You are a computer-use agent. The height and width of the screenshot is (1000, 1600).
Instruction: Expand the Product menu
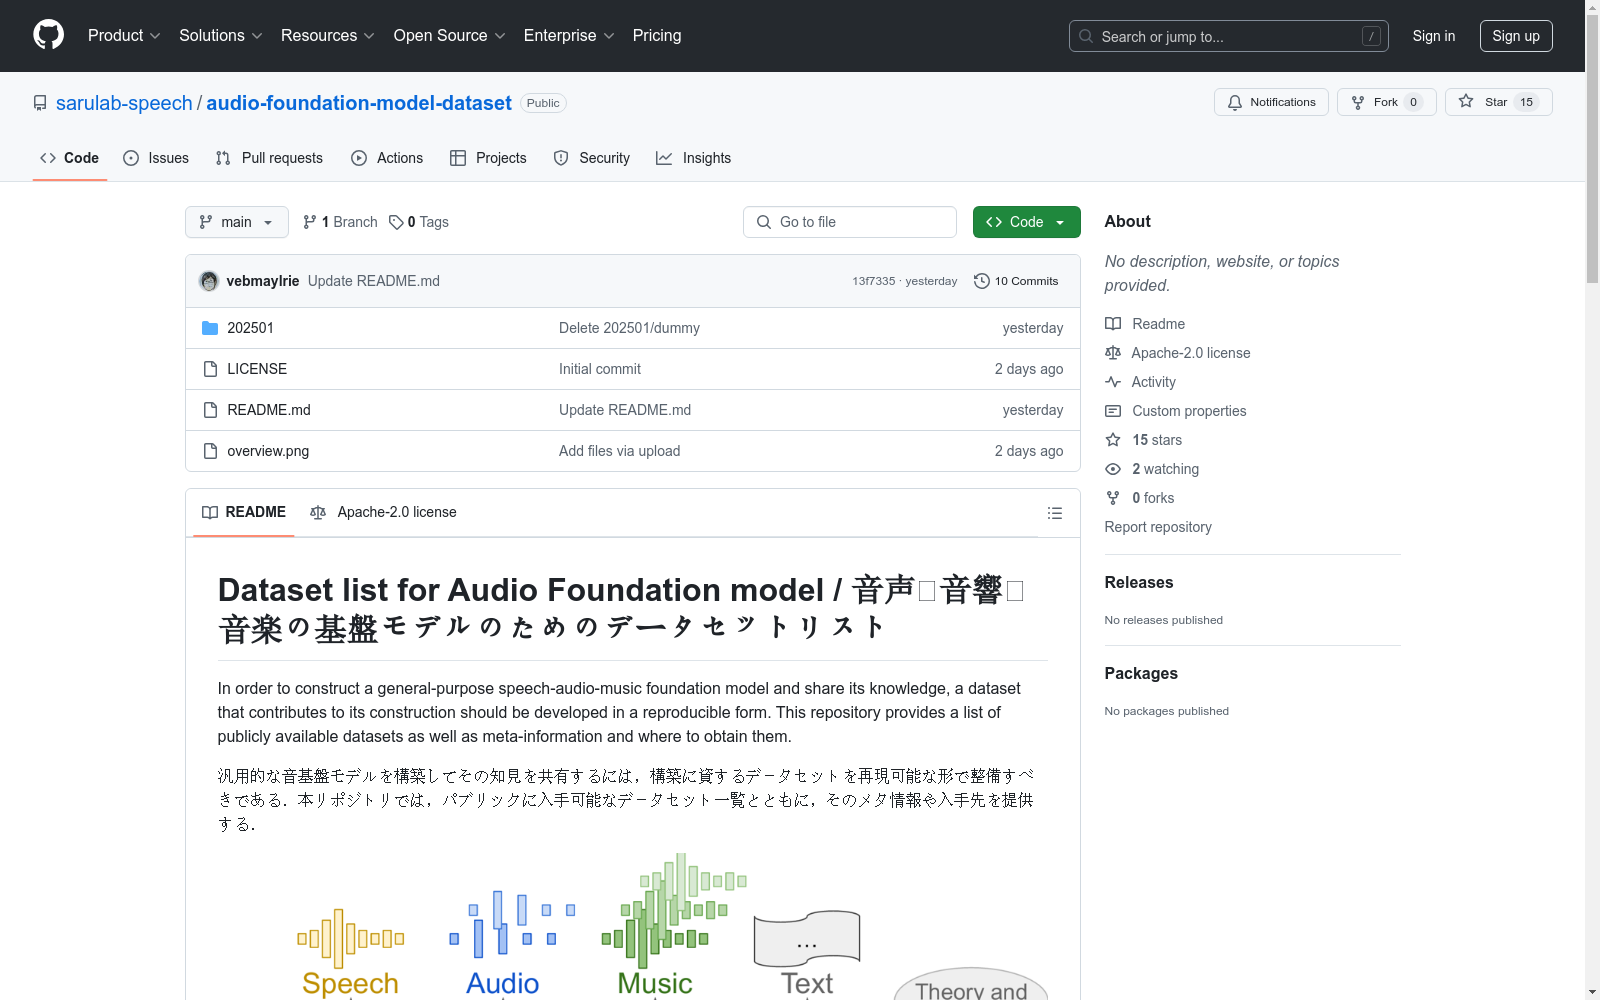point(124,35)
